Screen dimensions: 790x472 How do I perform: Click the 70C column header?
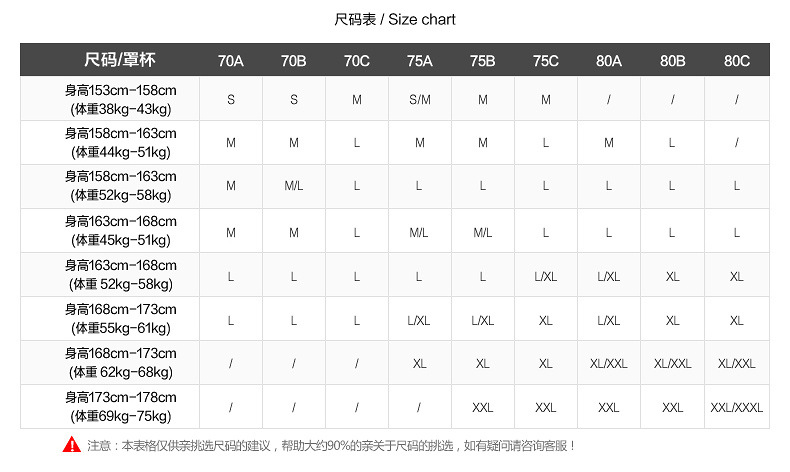[357, 61]
